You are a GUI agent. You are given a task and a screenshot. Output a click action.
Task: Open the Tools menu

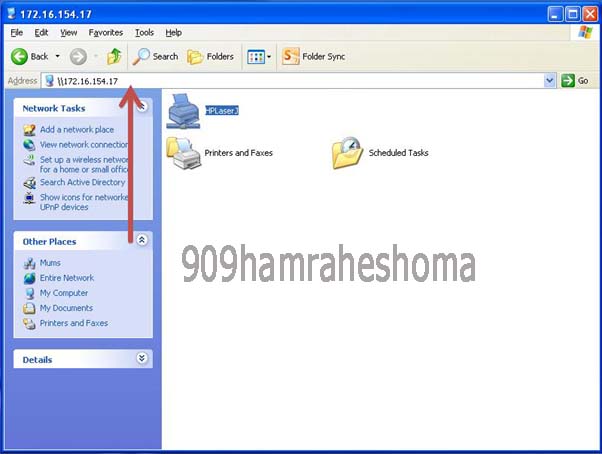tap(144, 33)
